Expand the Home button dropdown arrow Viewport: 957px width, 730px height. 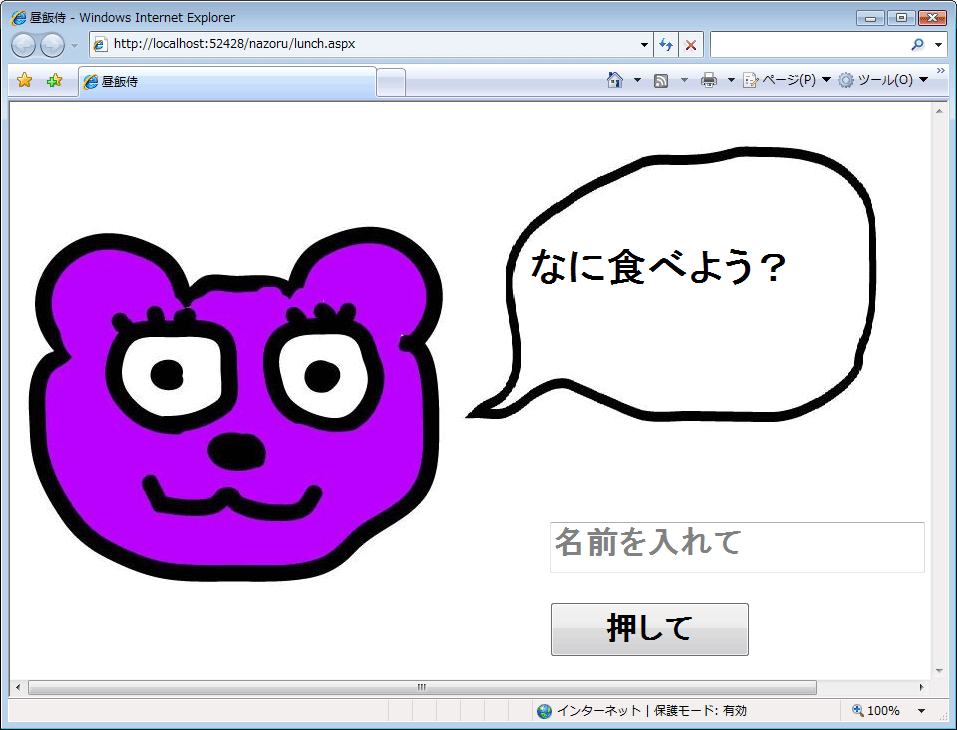point(637,80)
